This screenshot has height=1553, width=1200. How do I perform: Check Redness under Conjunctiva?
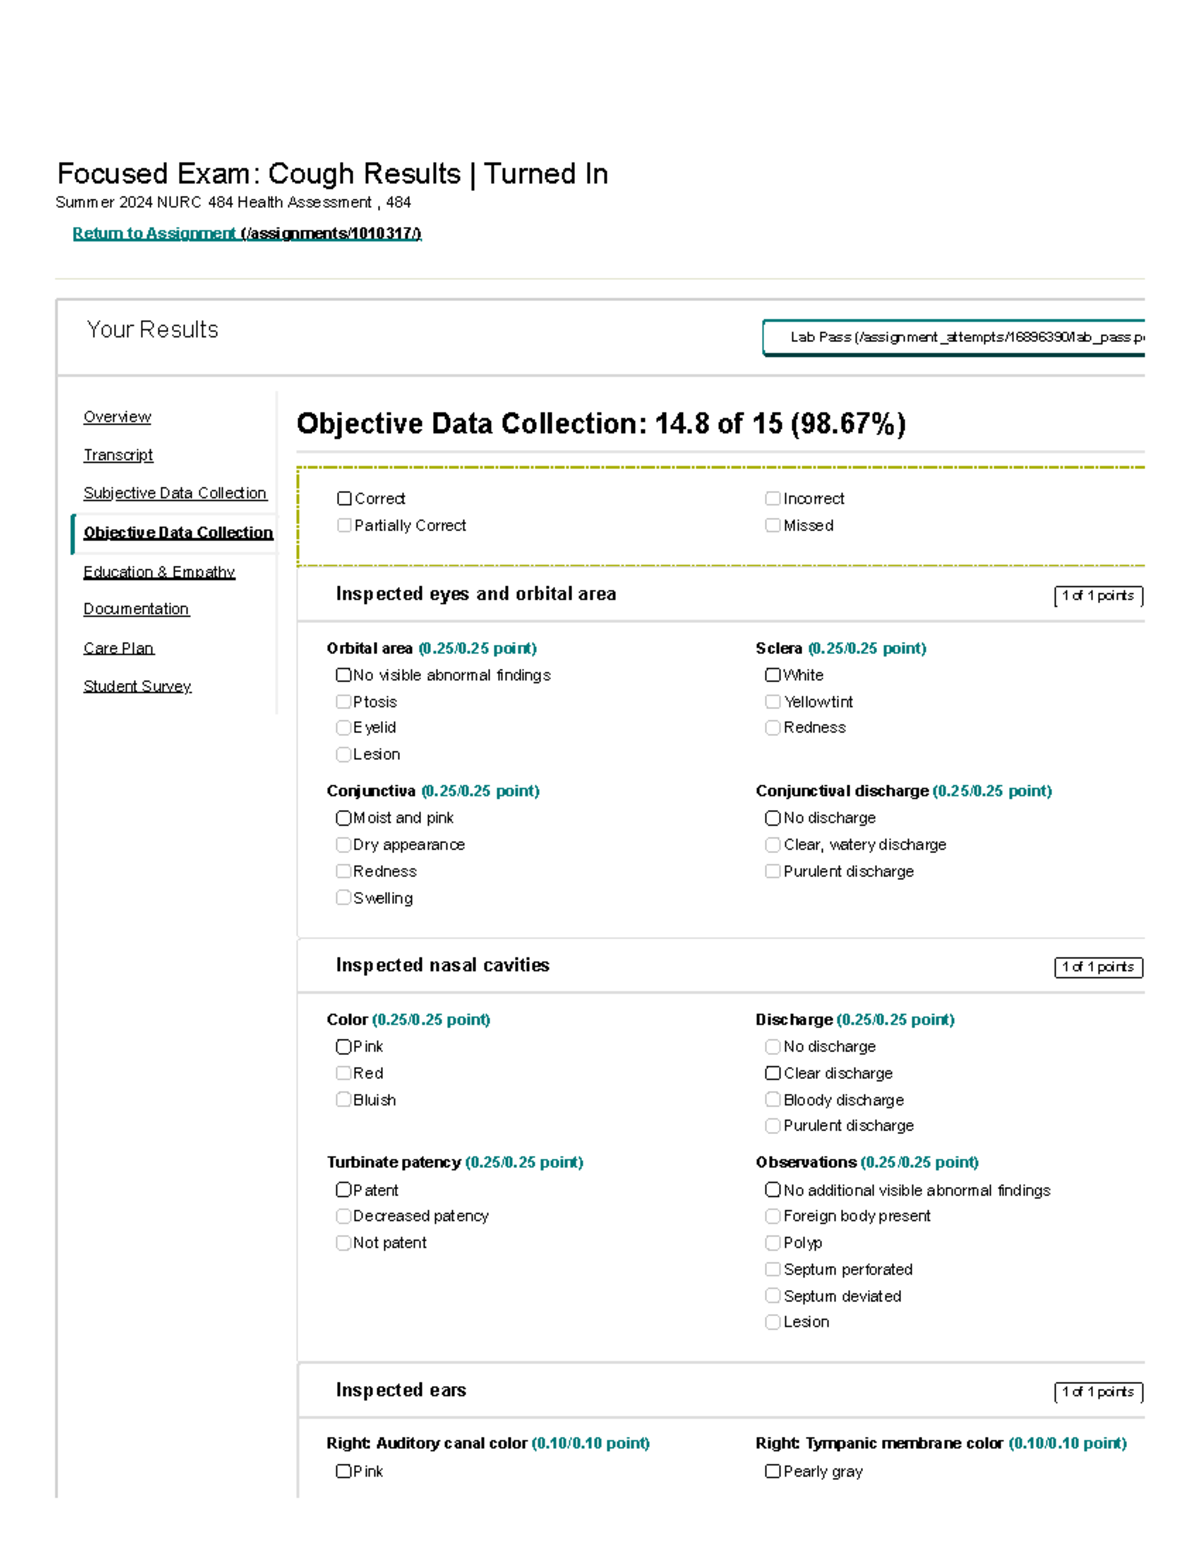click(x=344, y=871)
